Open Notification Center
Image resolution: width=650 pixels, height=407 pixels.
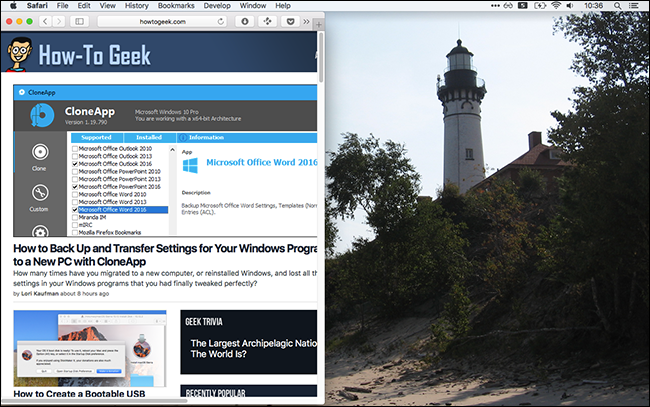[633, 5]
